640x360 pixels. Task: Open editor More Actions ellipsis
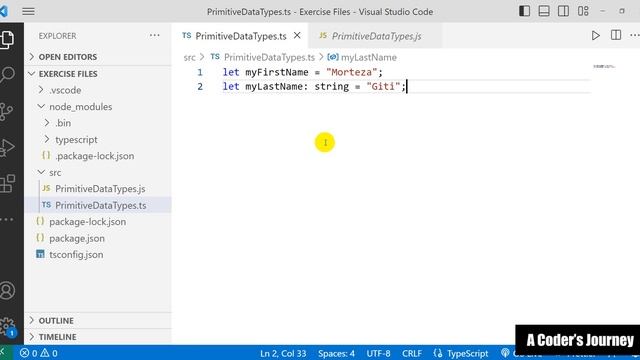[x=635, y=36]
